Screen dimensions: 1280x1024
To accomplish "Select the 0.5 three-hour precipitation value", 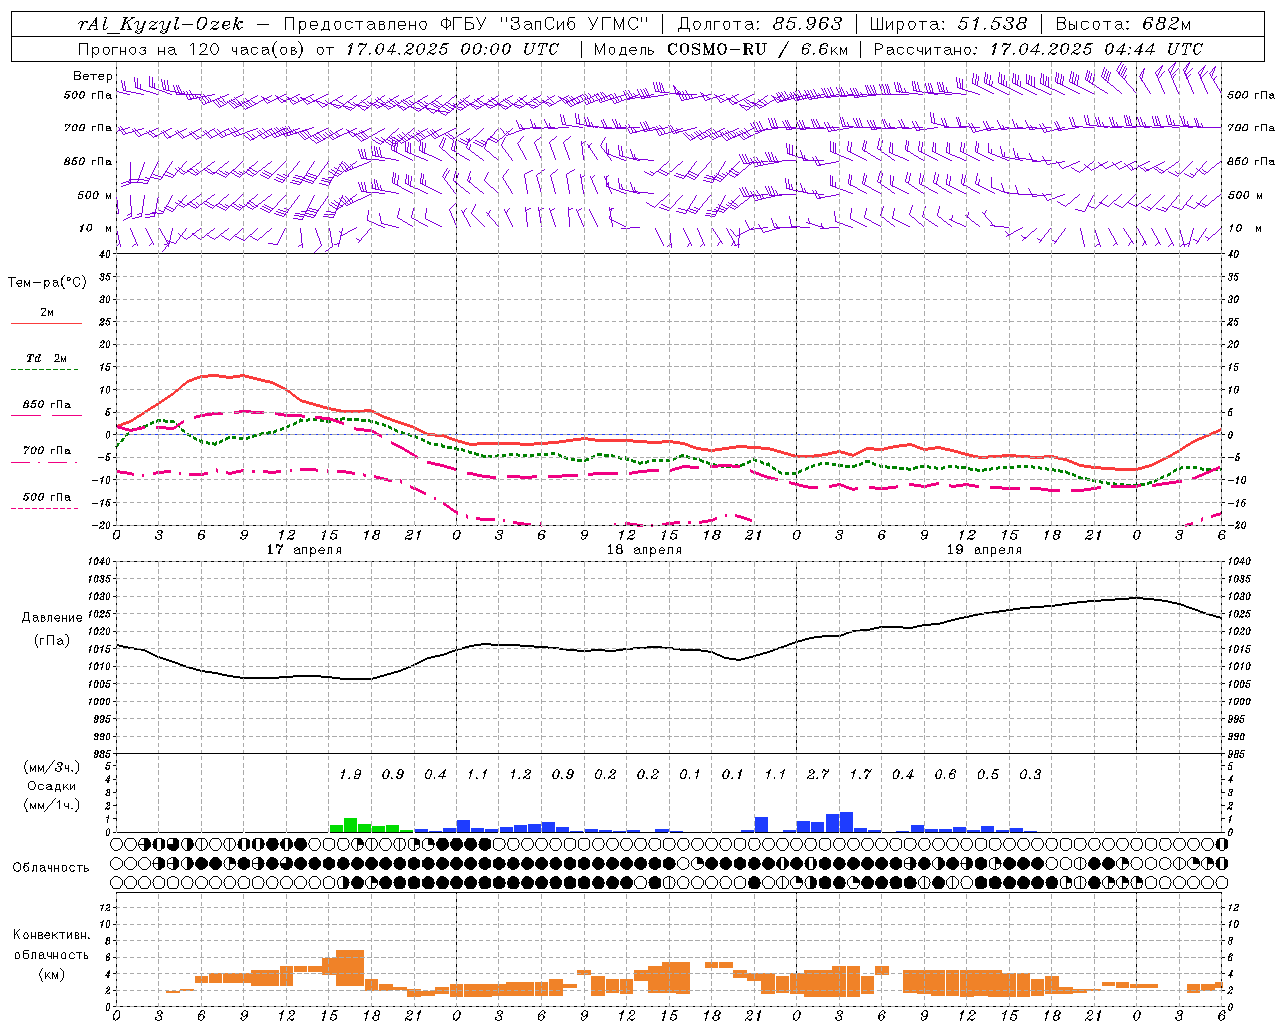I will [988, 774].
